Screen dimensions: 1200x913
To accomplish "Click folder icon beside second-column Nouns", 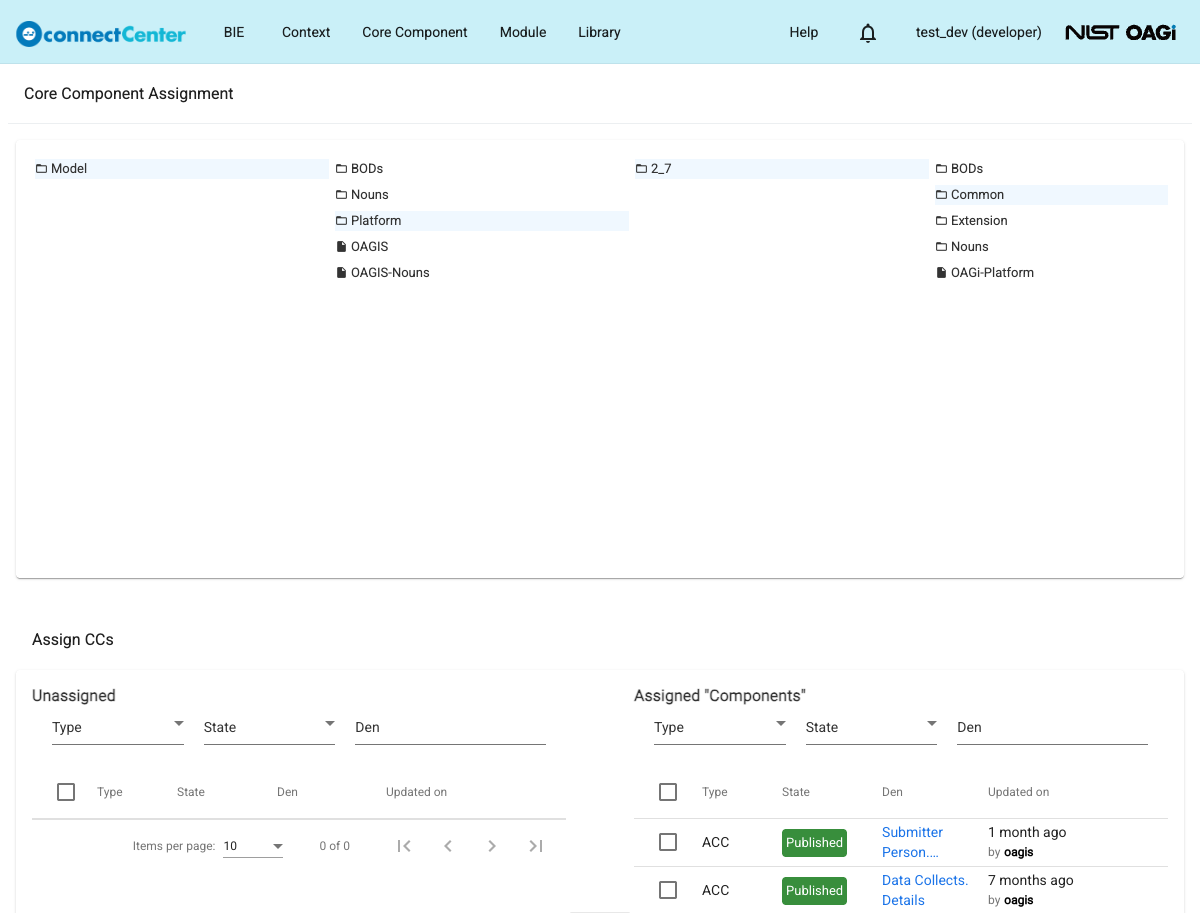I will coord(342,195).
